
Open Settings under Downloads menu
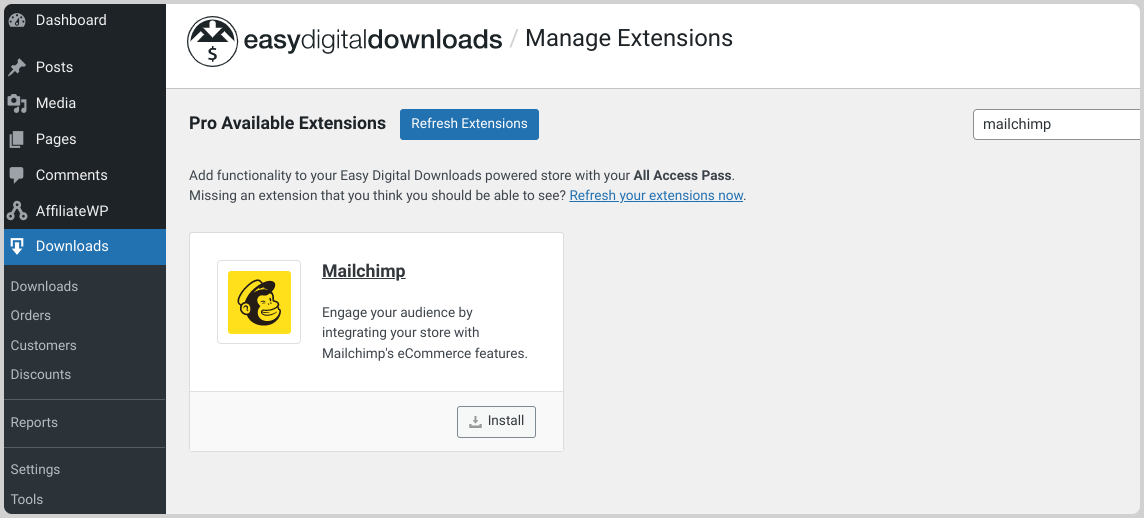pyautogui.click(x=35, y=469)
